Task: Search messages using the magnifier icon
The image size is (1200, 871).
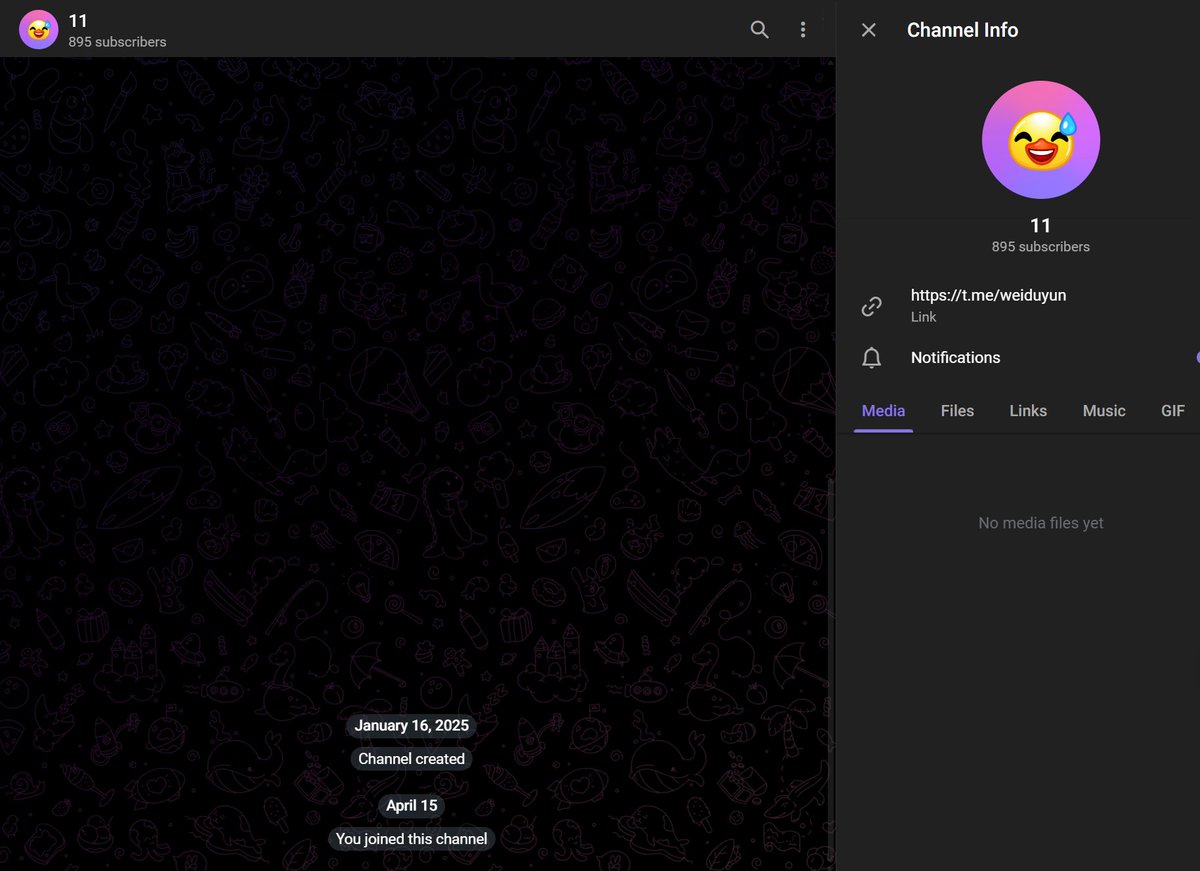Action: (760, 30)
